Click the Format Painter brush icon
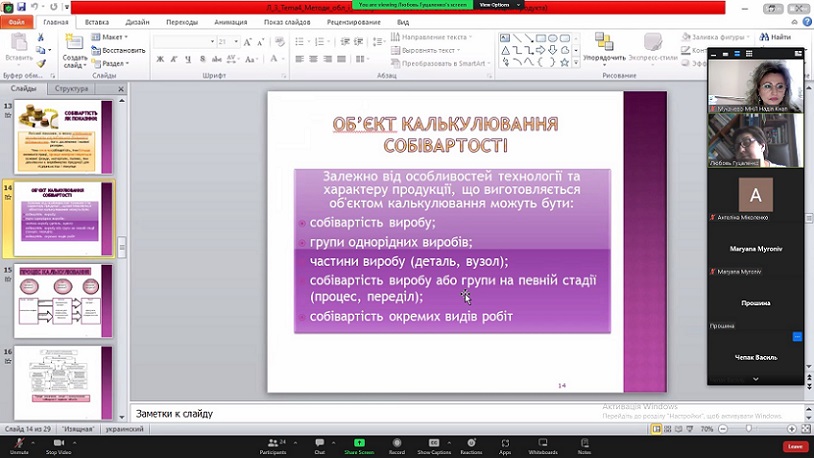The width and height of the screenshot is (814, 458). click(x=40, y=63)
